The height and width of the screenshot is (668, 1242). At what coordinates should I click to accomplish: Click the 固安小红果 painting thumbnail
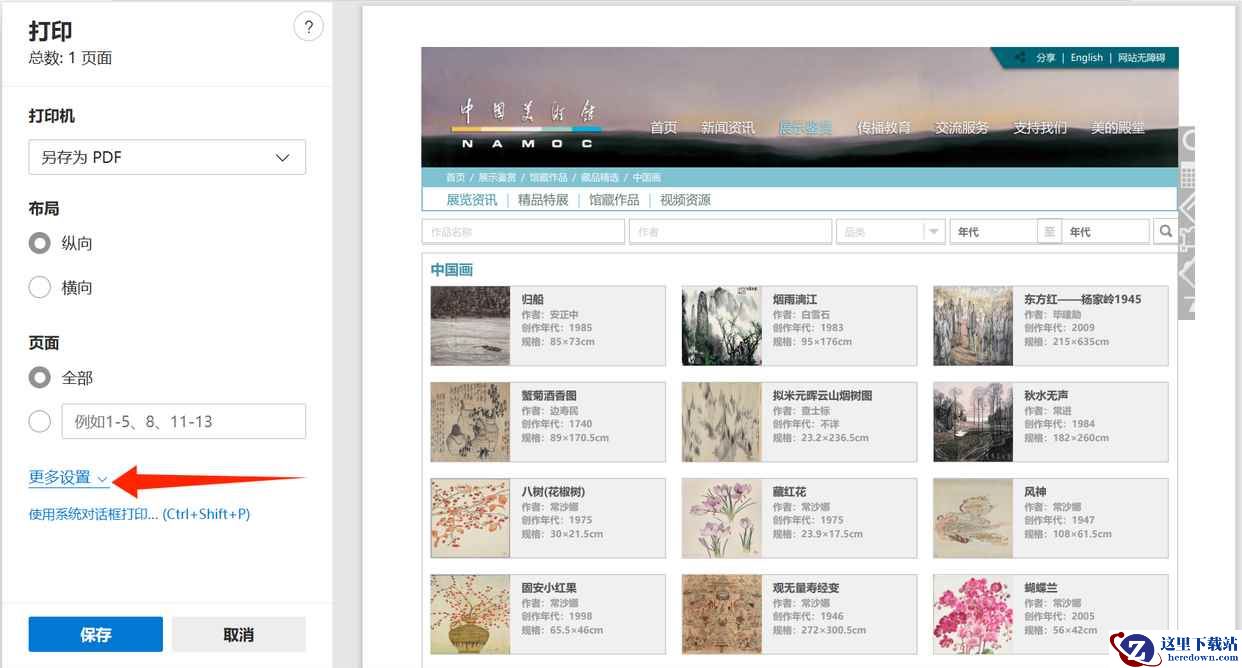[470, 614]
